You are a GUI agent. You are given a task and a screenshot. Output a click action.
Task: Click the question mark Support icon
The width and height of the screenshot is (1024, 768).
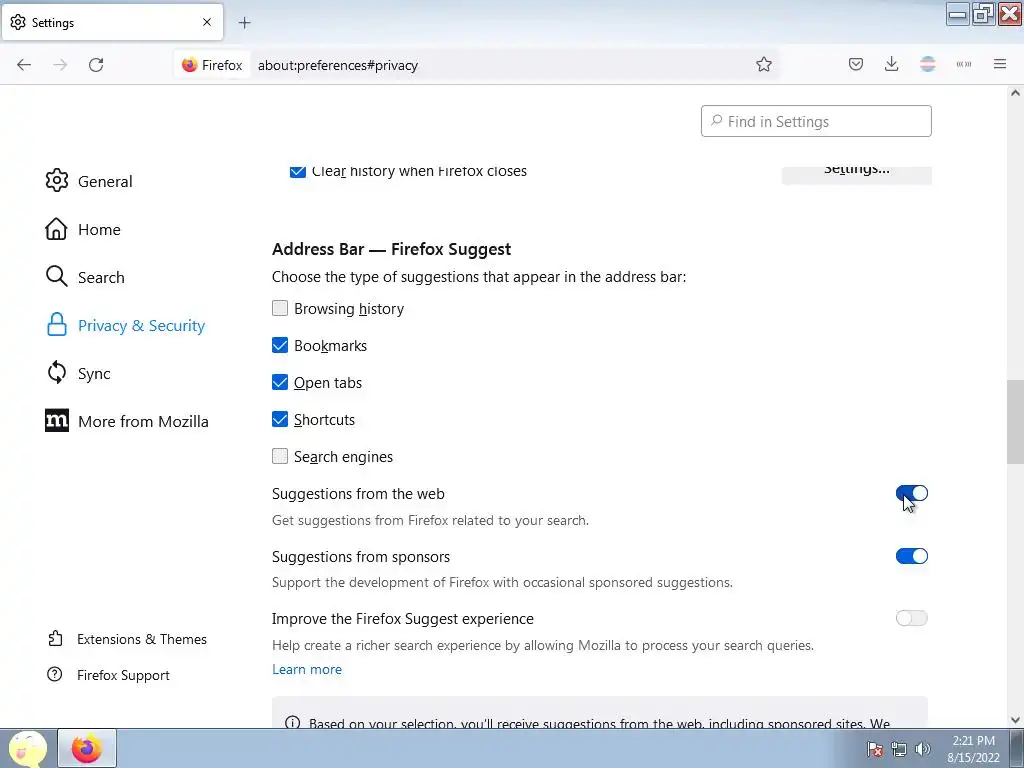click(x=55, y=674)
